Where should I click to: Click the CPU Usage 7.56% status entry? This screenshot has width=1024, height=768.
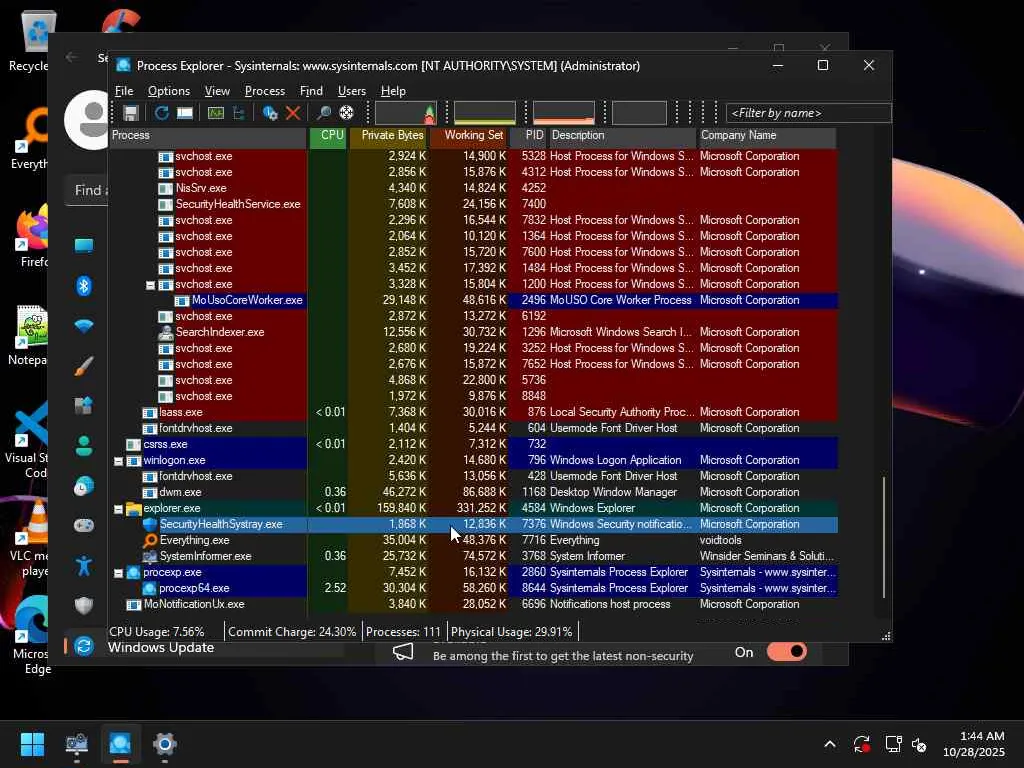[157, 632]
